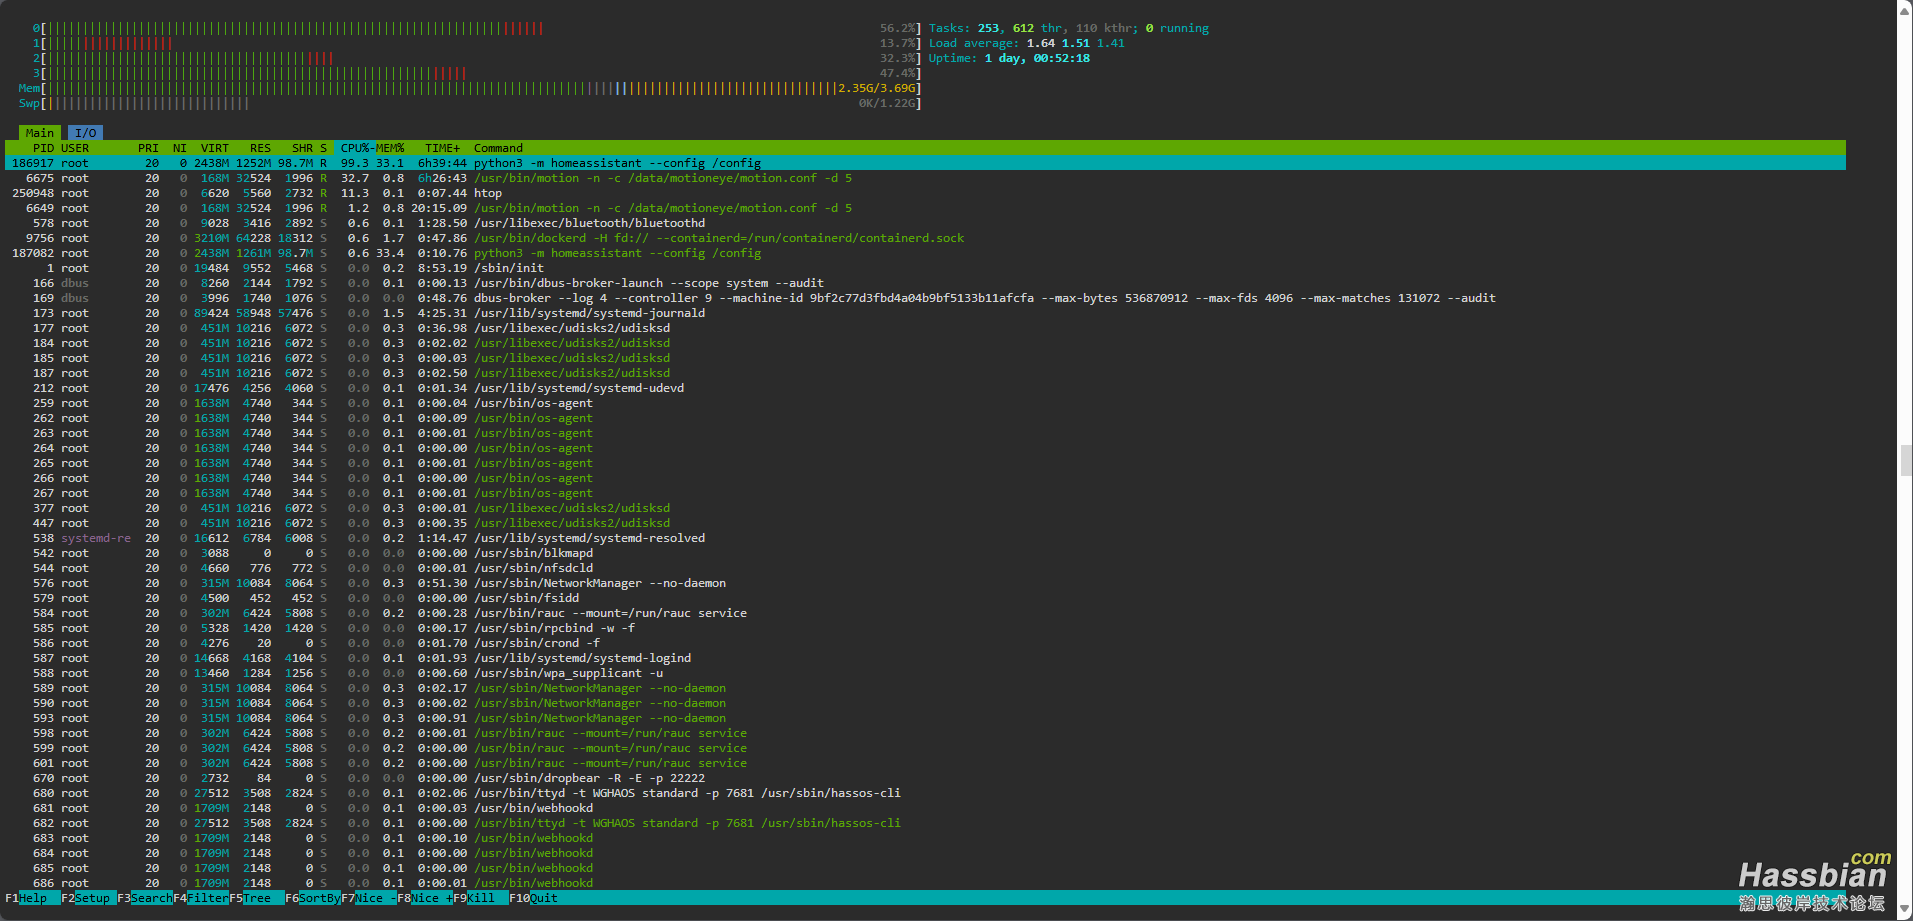Image resolution: width=1913 pixels, height=921 pixels.
Task: Select the nfsdcld process row
Action: [925, 568]
